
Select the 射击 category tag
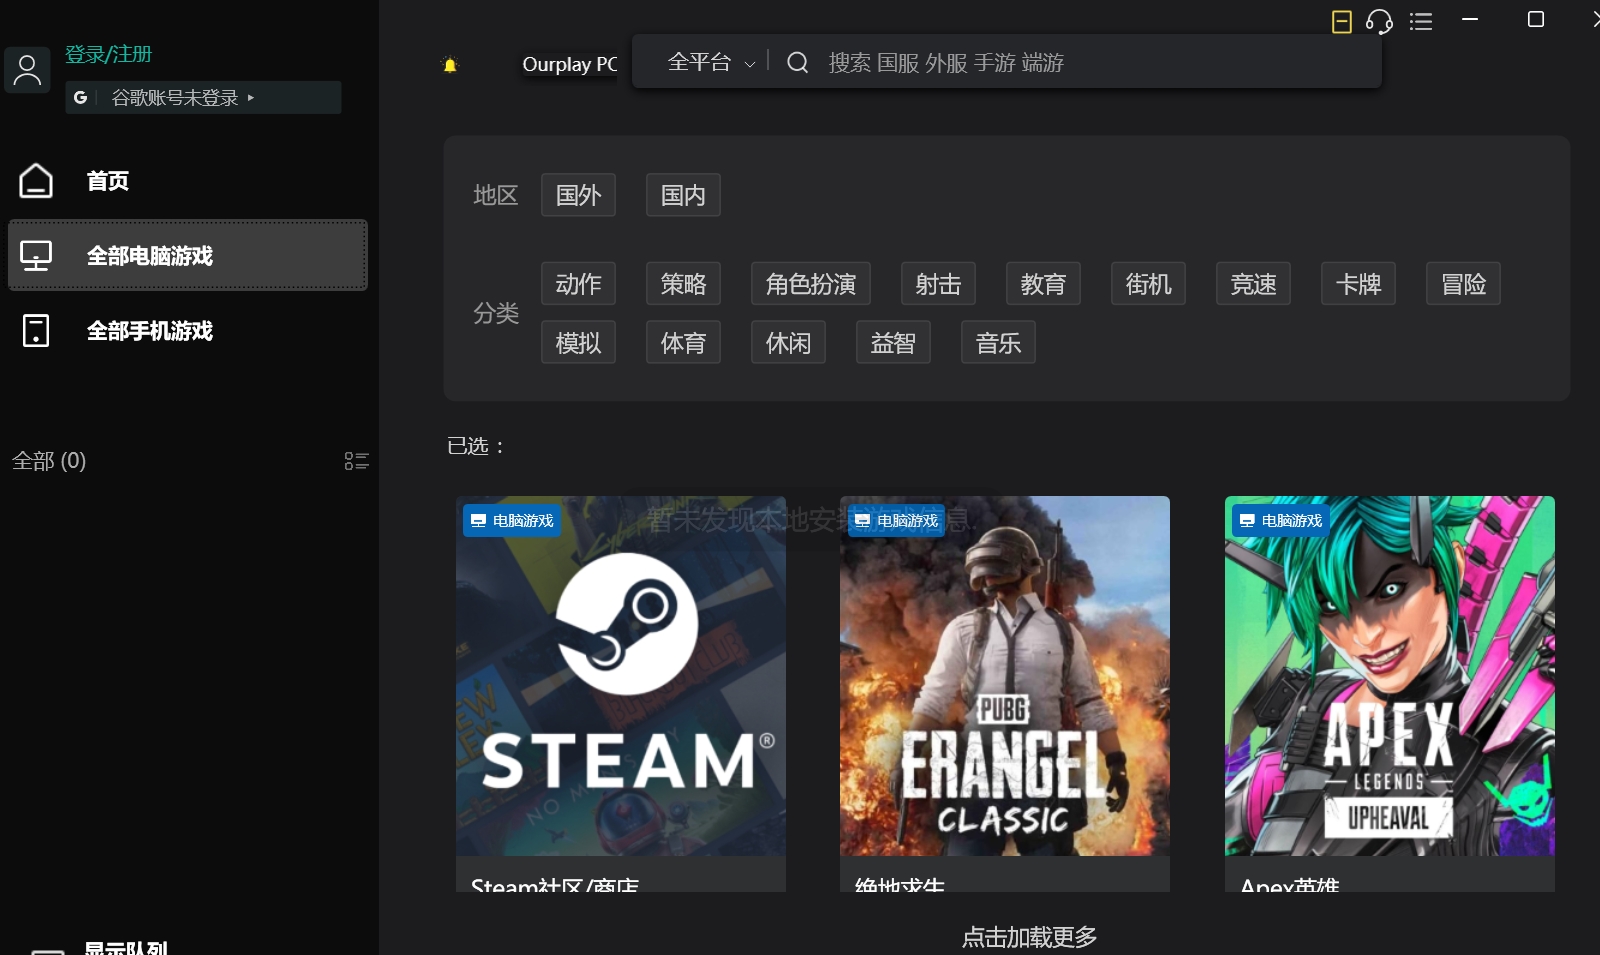point(938,284)
